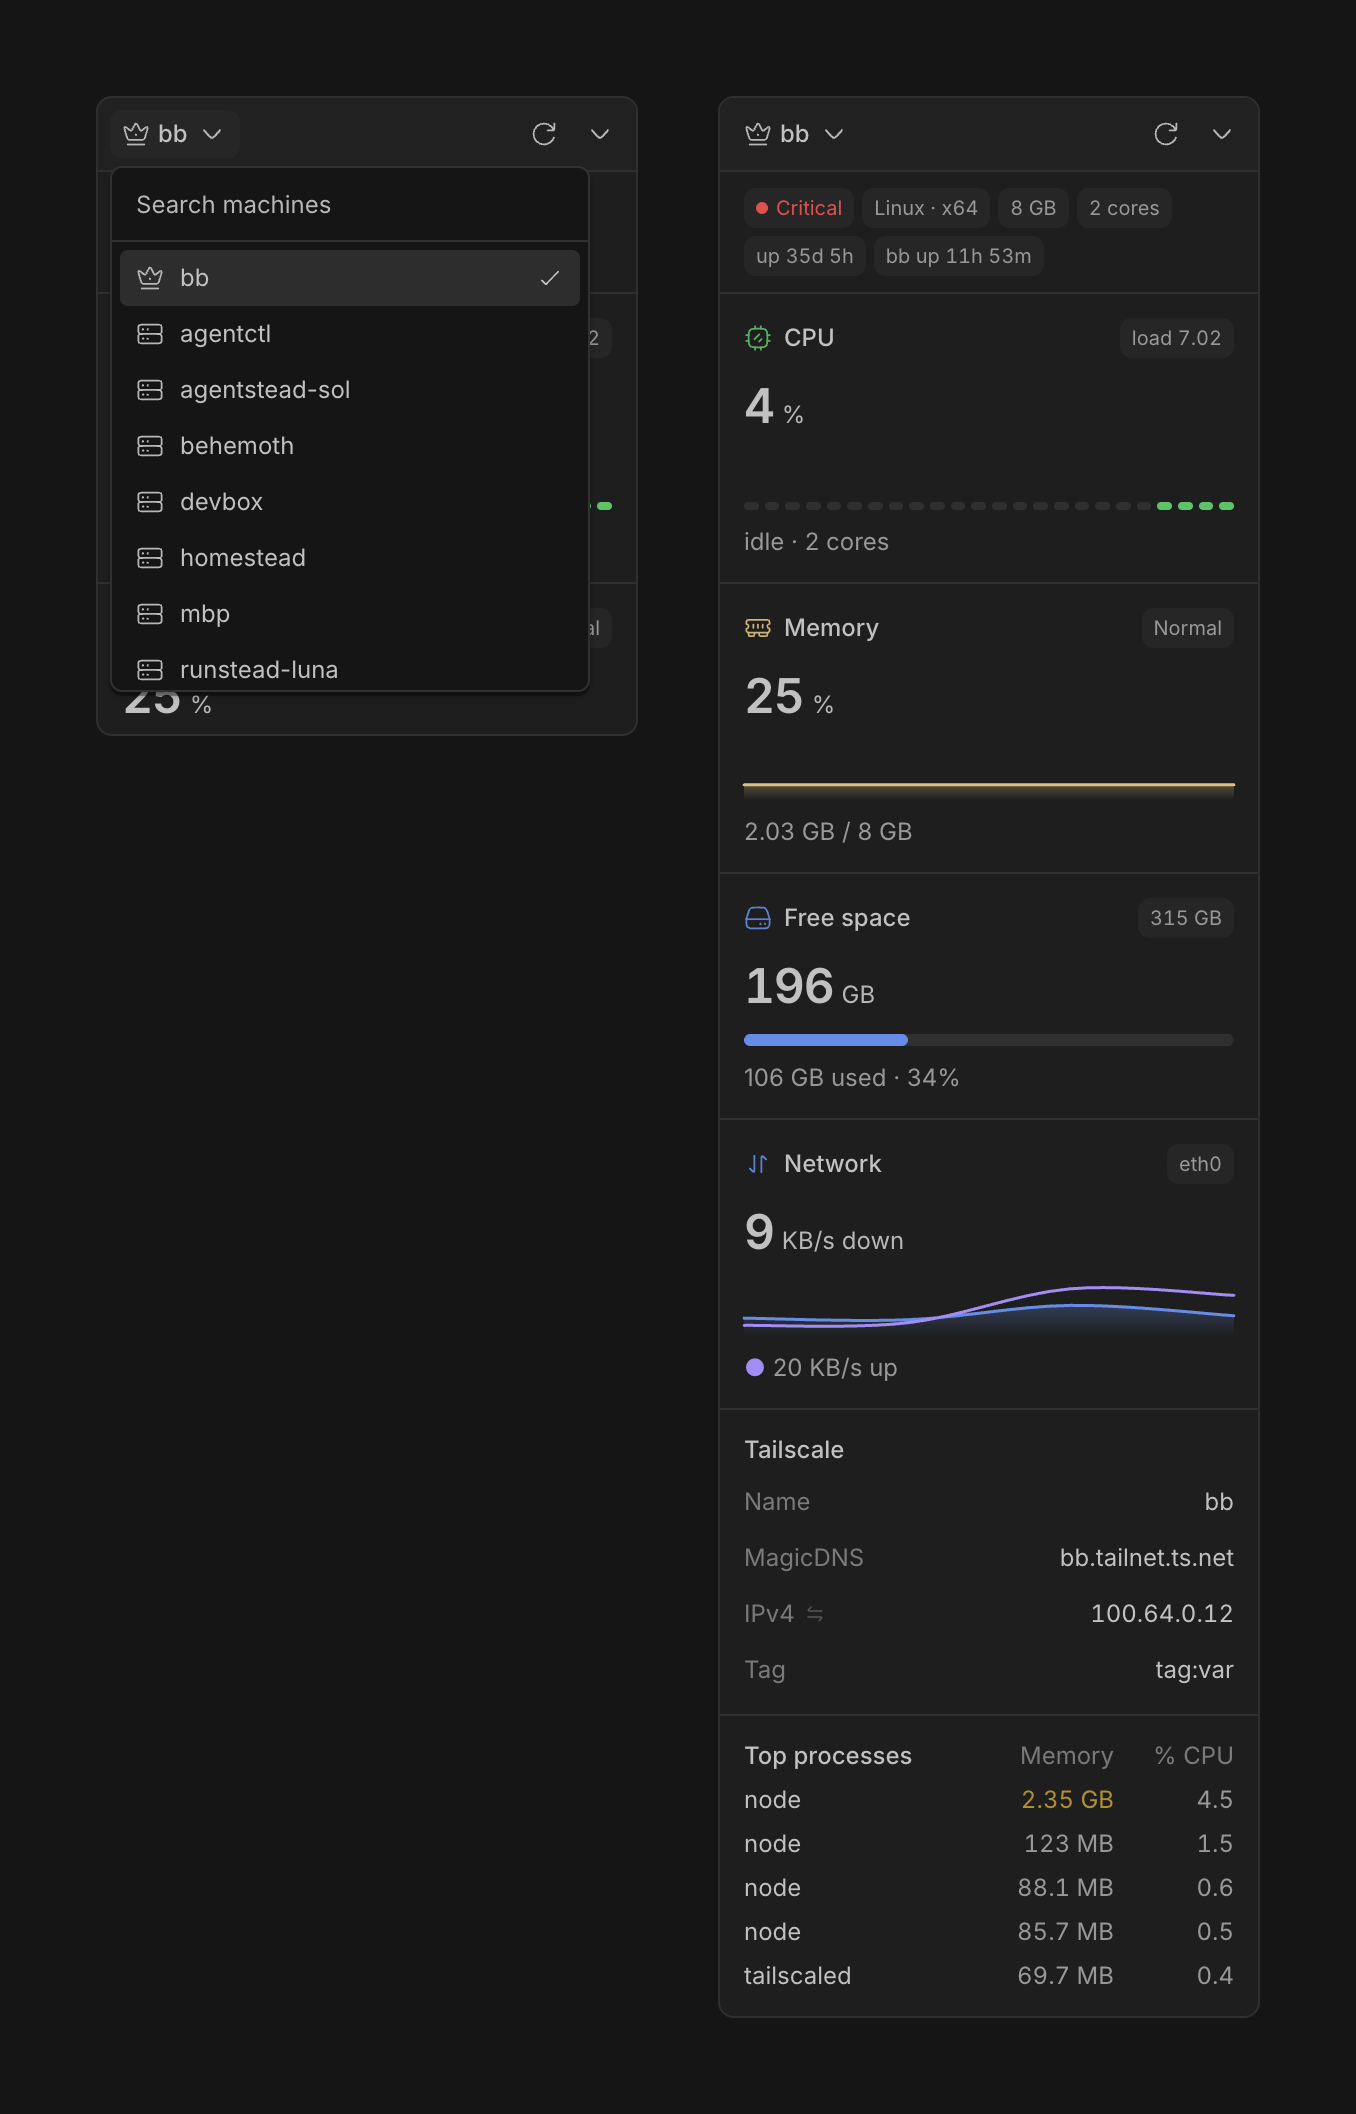Click the load 7.02 badge
The width and height of the screenshot is (1356, 2114).
point(1176,338)
